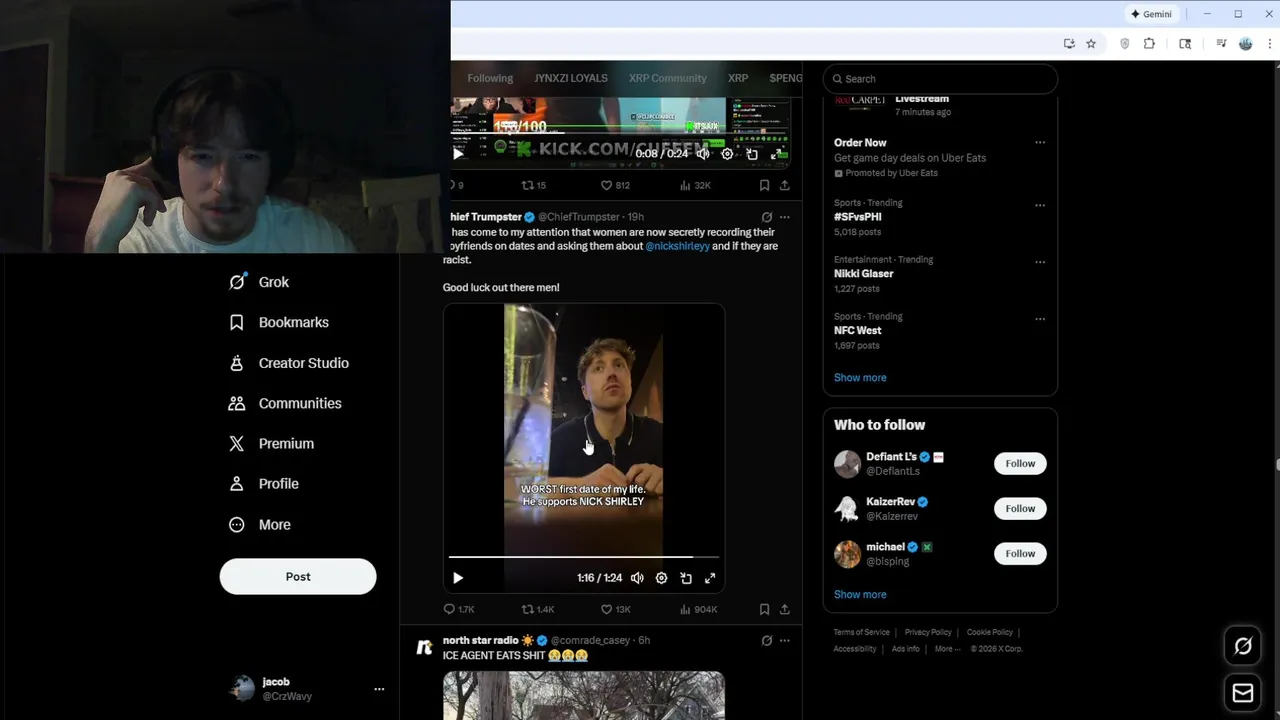Viewport: 1280px width, 720px height.
Task: View analytics showing 904K views
Action: point(698,609)
